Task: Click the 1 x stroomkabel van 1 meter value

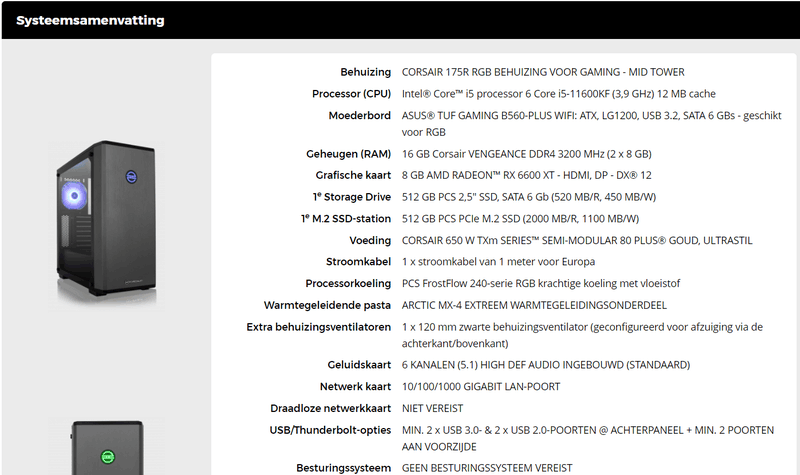Action: [498, 262]
